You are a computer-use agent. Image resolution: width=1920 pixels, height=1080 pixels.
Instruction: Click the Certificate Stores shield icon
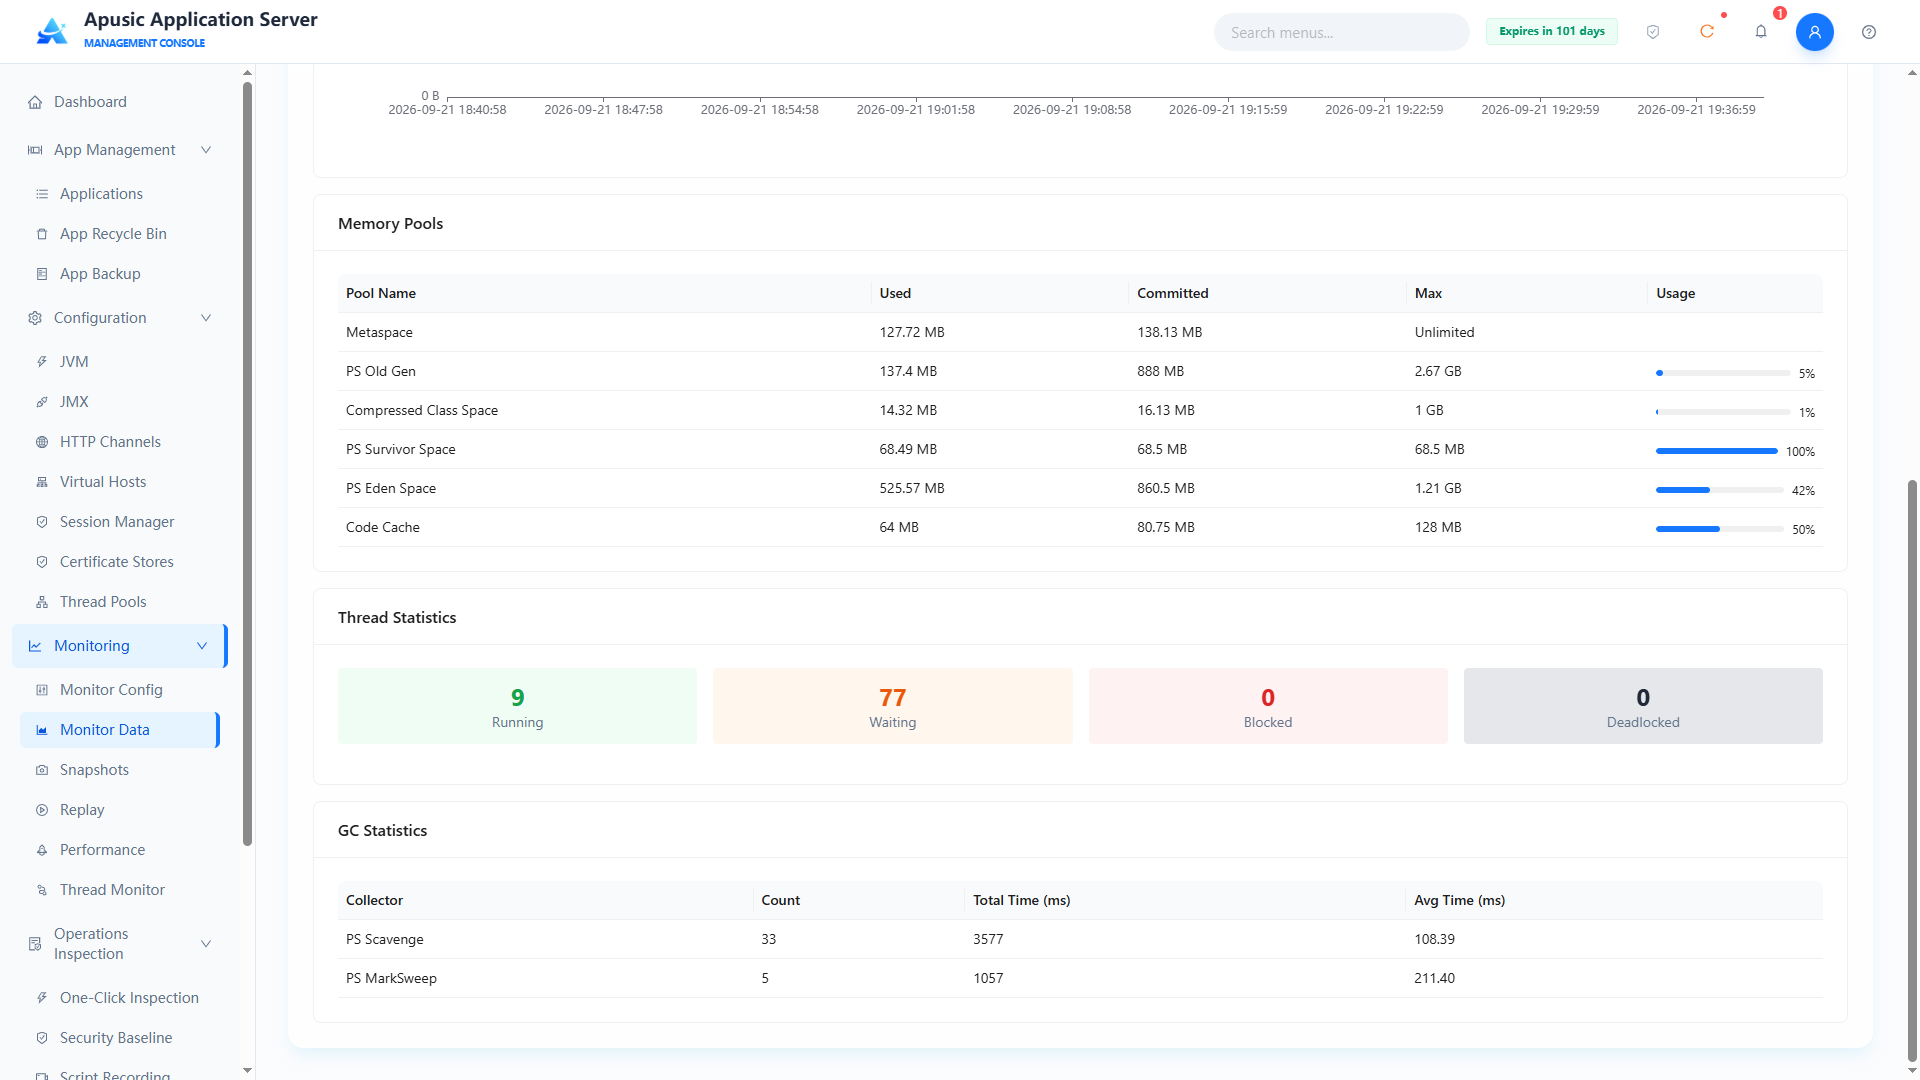pyautogui.click(x=42, y=562)
